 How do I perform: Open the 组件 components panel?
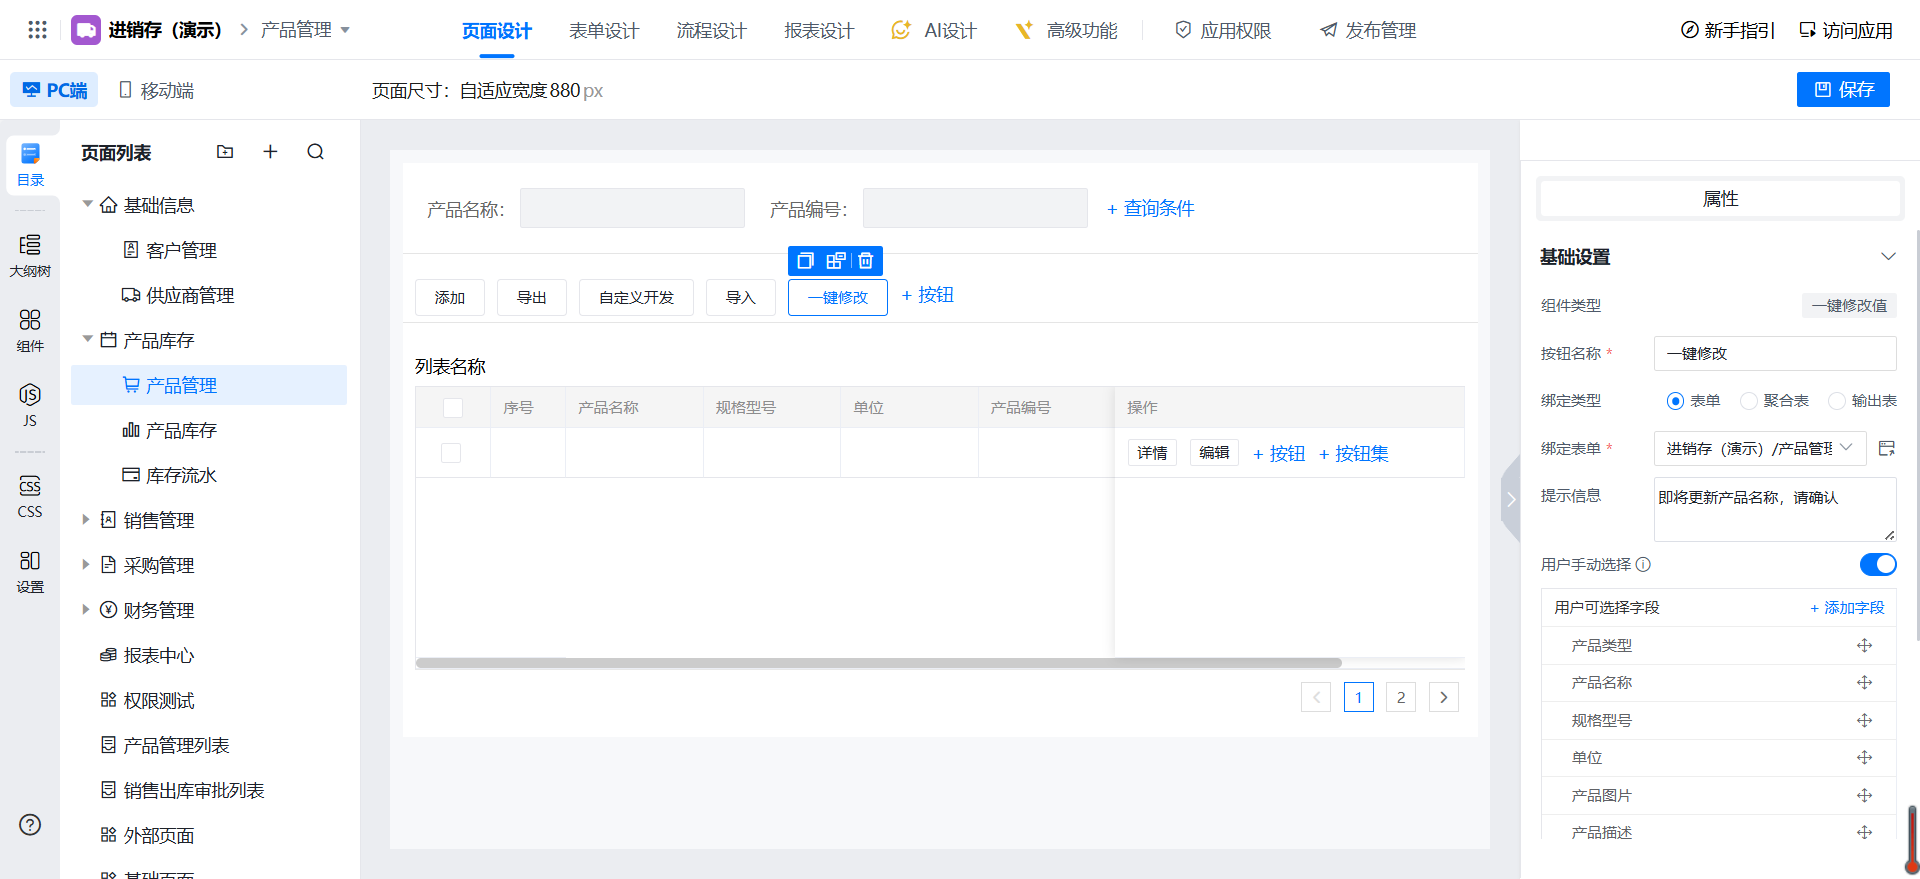(x=30, y=330)
